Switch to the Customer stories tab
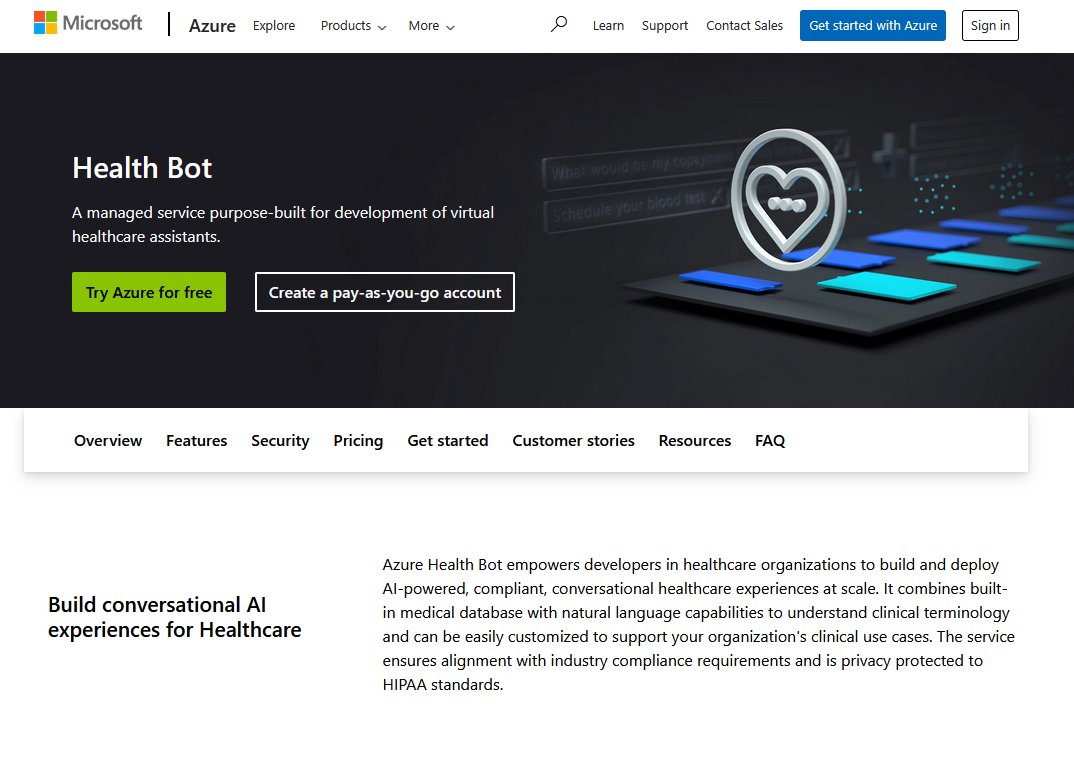This screenshot has height=769, width=1074. (573, 441)
